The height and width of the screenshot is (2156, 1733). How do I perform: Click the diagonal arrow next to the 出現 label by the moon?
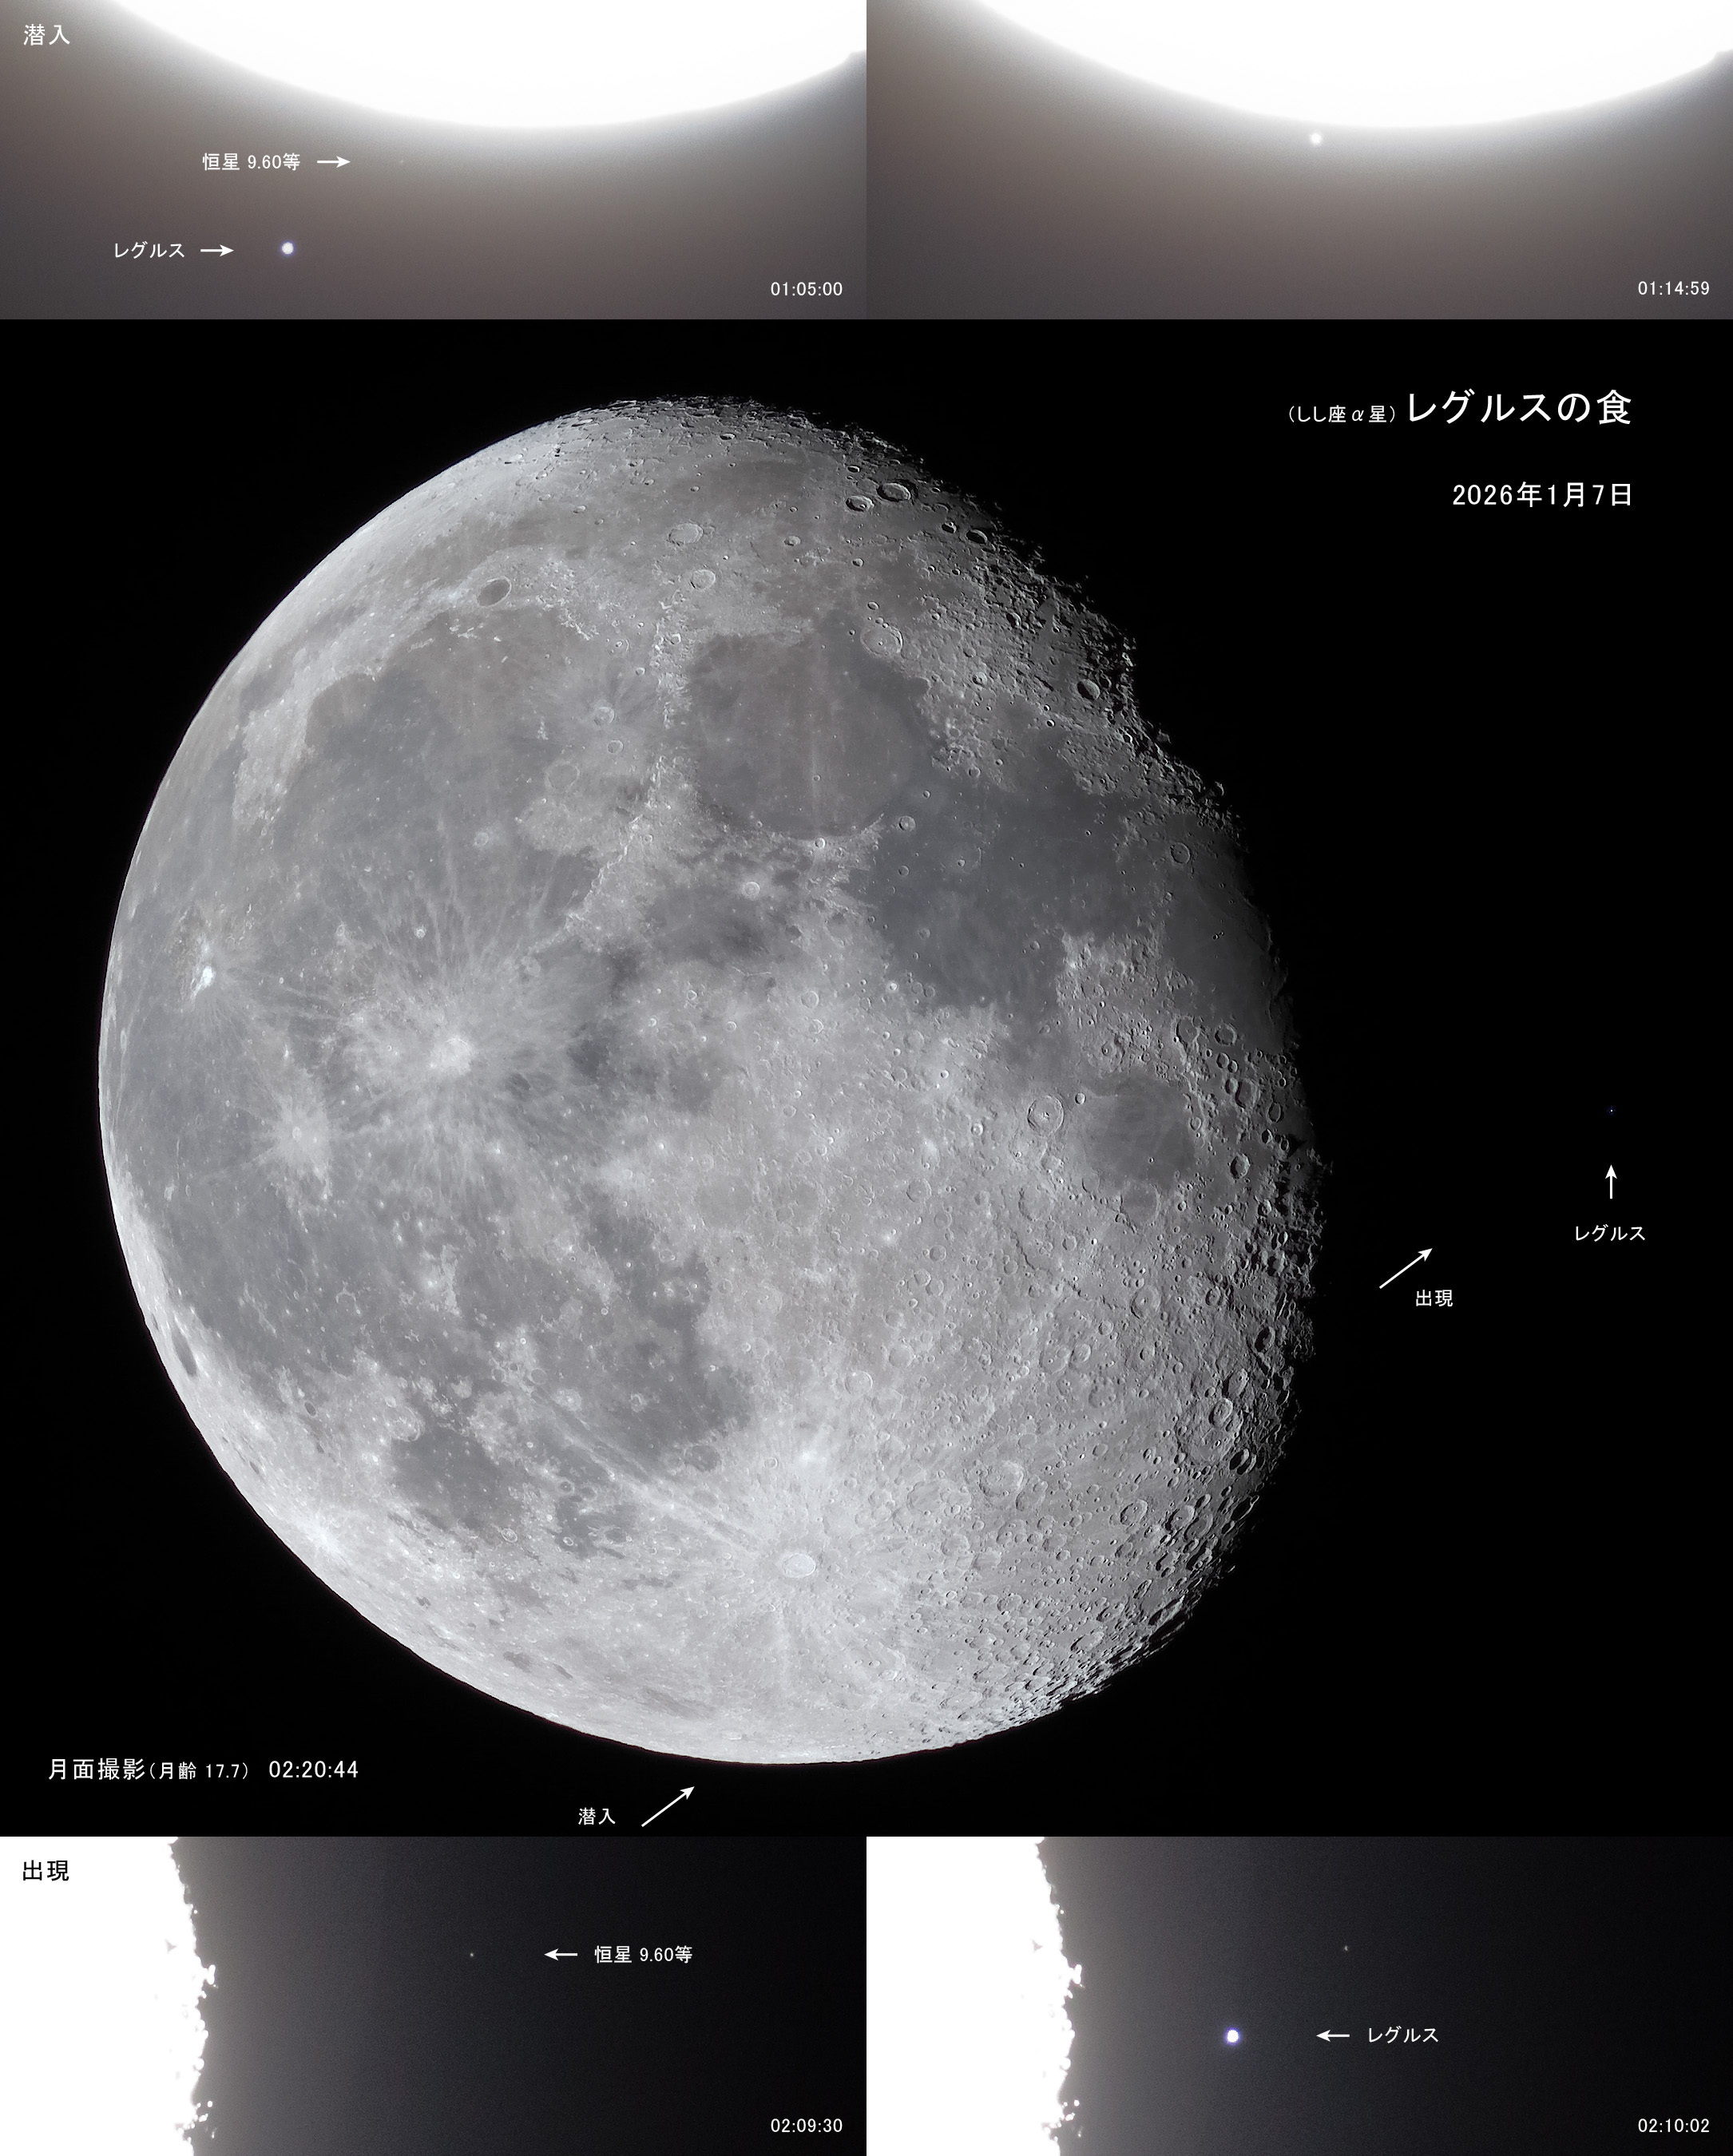(x=1405, y=1268)
